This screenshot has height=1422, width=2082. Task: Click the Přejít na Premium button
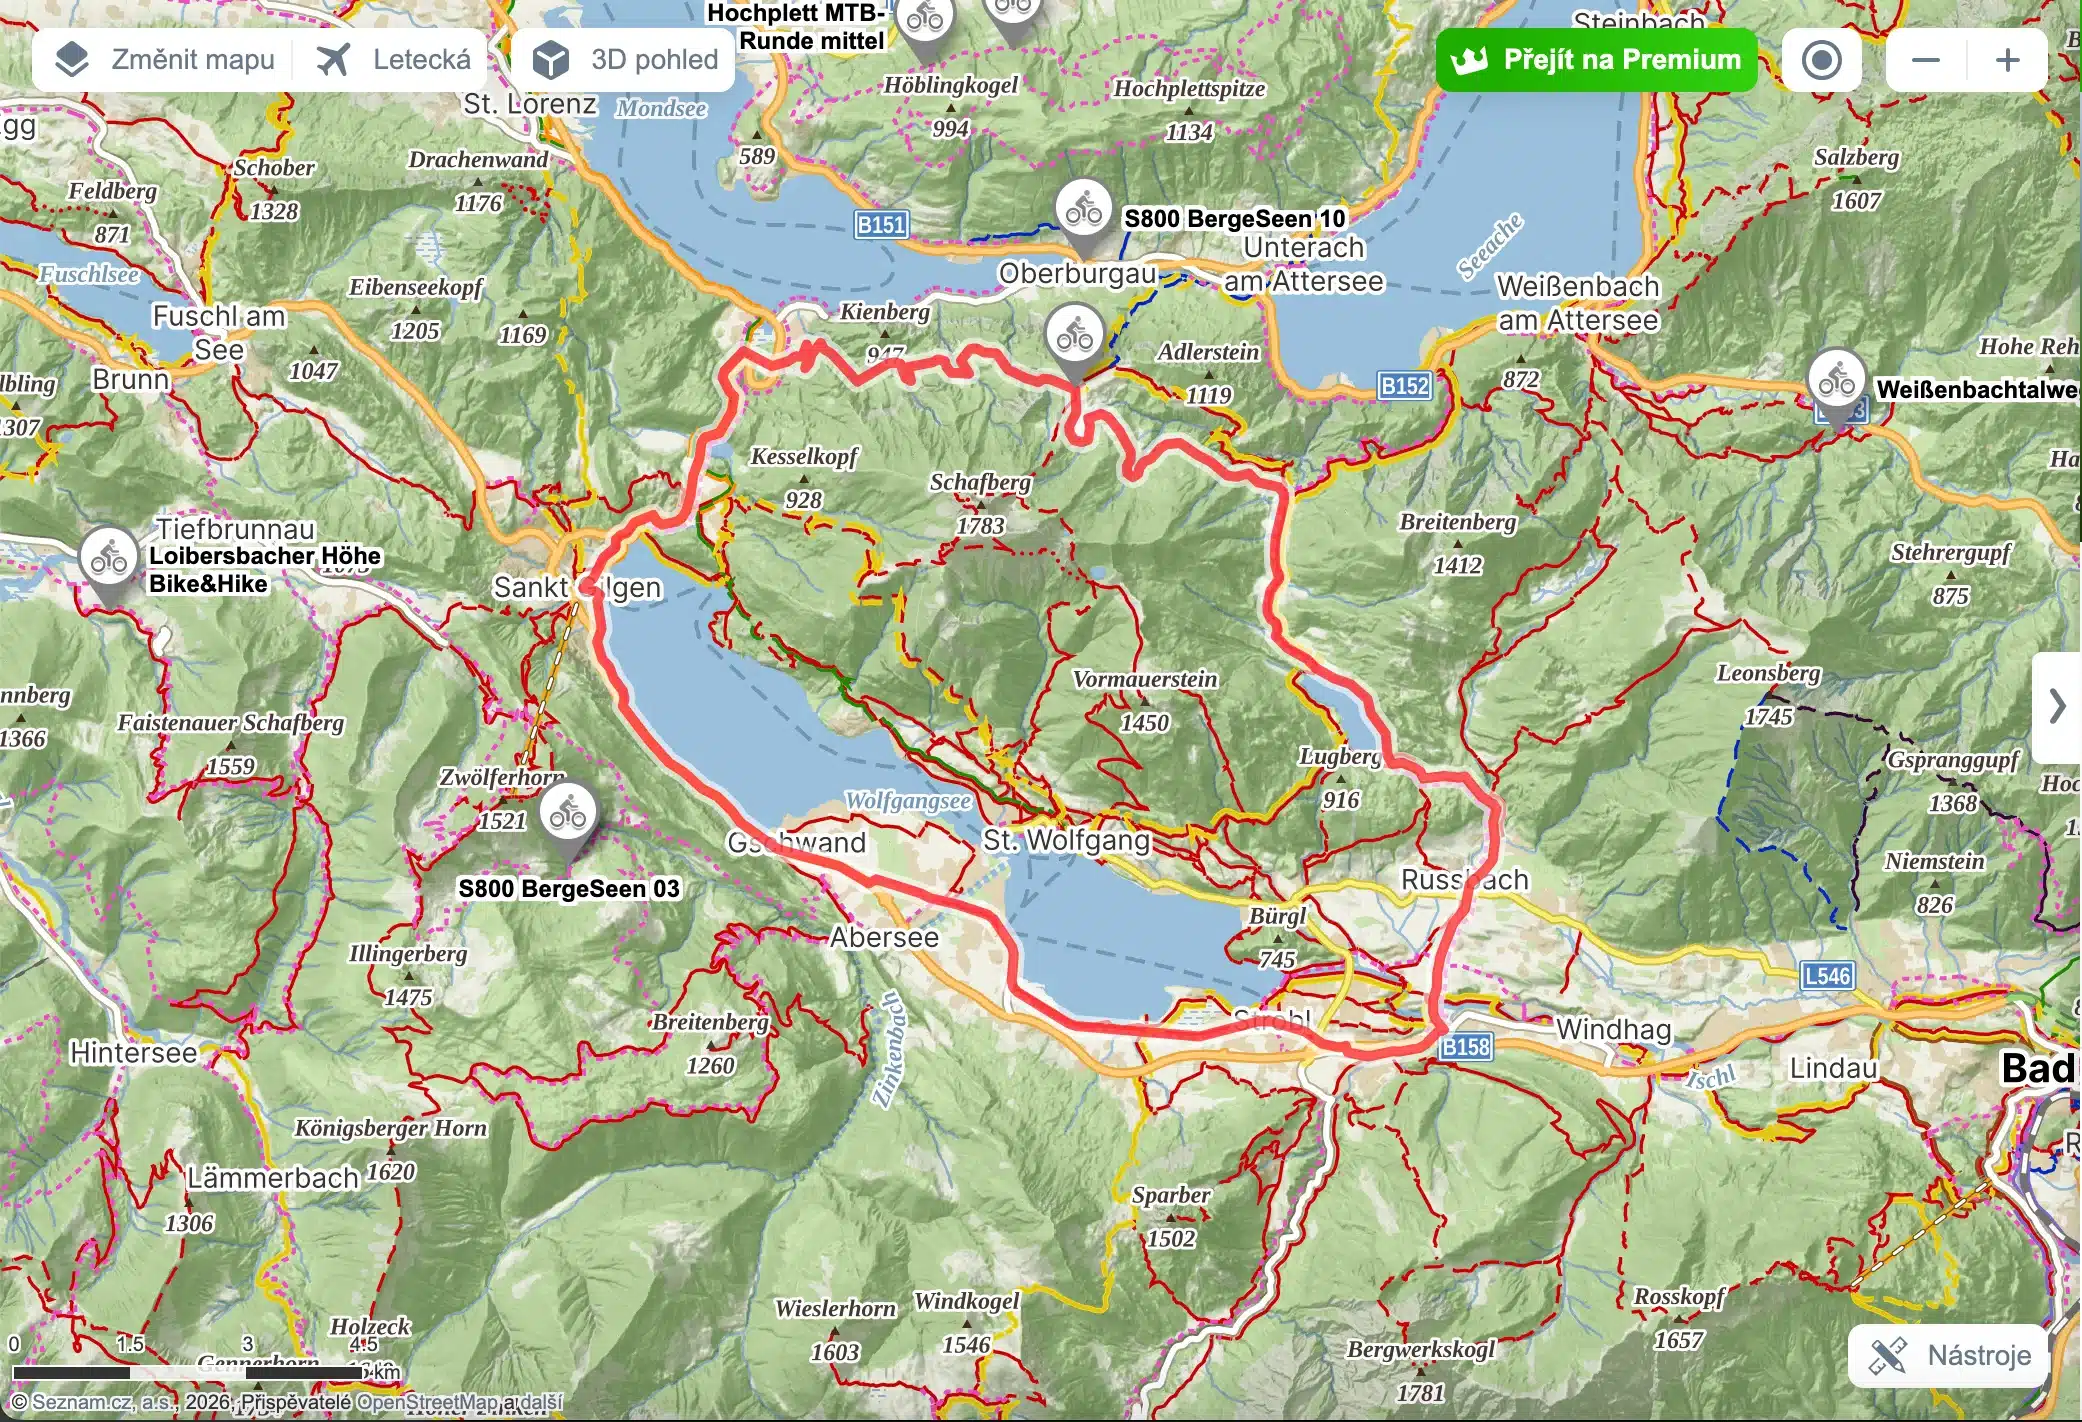(1596, 60)
